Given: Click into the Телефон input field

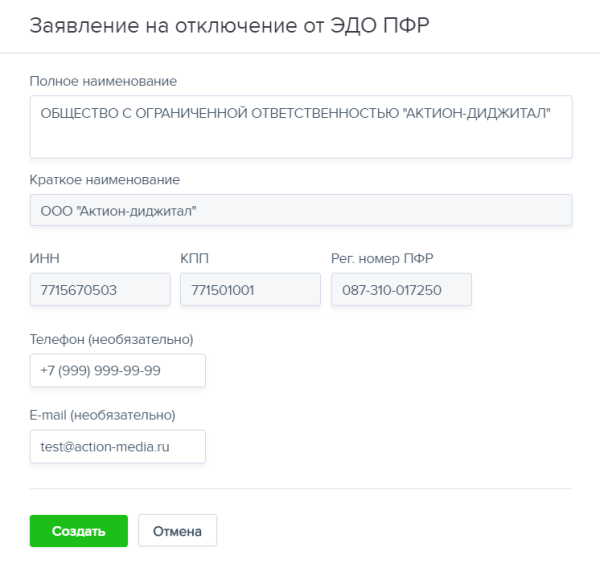Looking at the screenshot, I should (118, 370).
